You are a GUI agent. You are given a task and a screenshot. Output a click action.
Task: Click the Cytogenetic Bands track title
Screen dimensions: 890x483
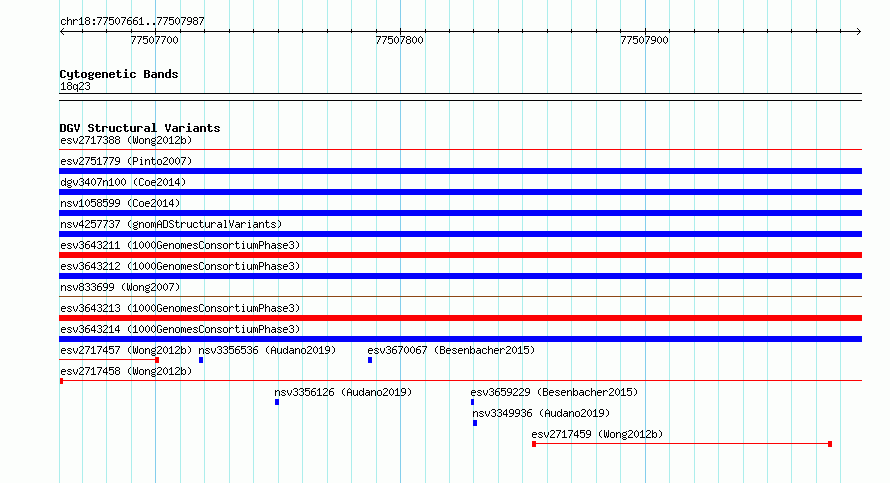coord(119,74)
